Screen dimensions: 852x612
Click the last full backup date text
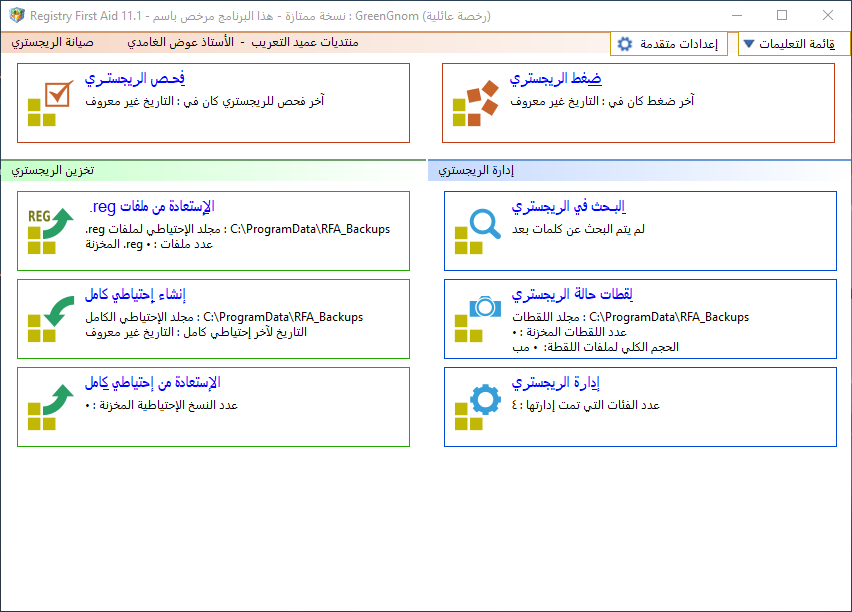(x=196, y=332)
